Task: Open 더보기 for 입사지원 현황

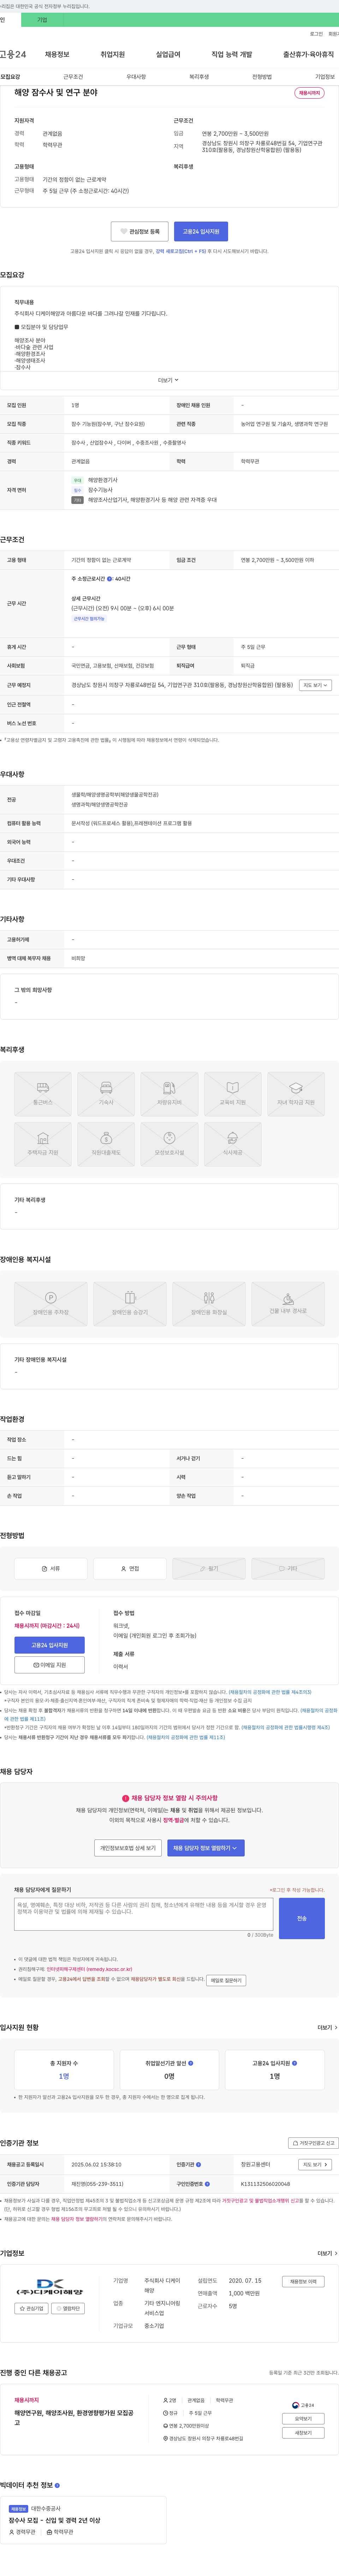Action: click(x=327, y=2027)
